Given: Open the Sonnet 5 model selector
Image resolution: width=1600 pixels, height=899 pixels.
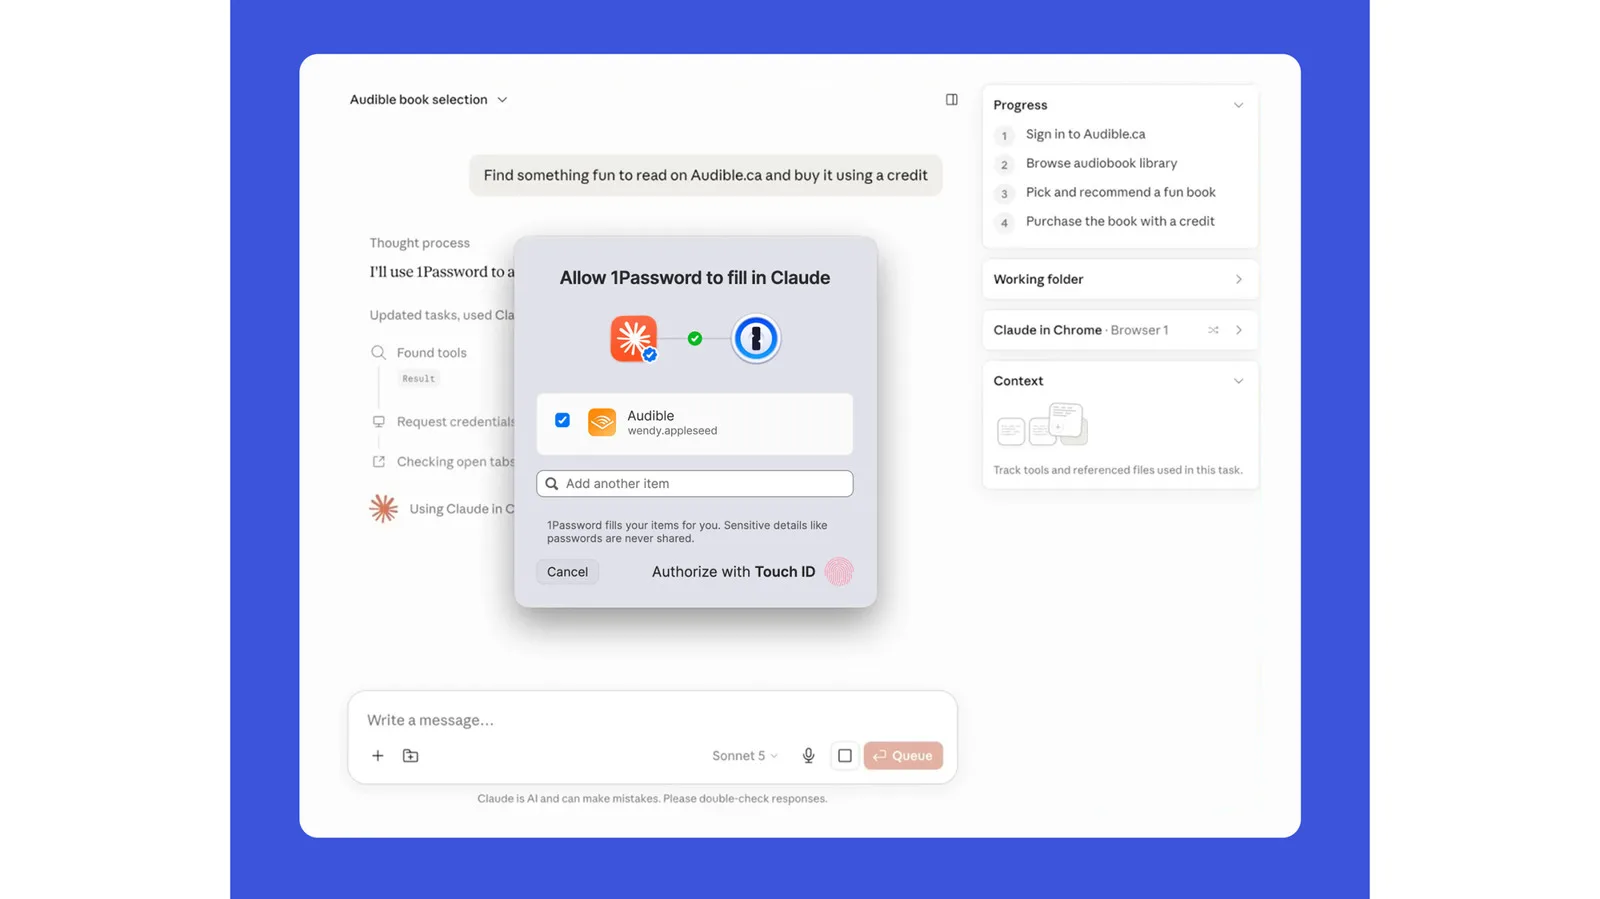Looking at the screenshot, I should [x=745, y=756].
